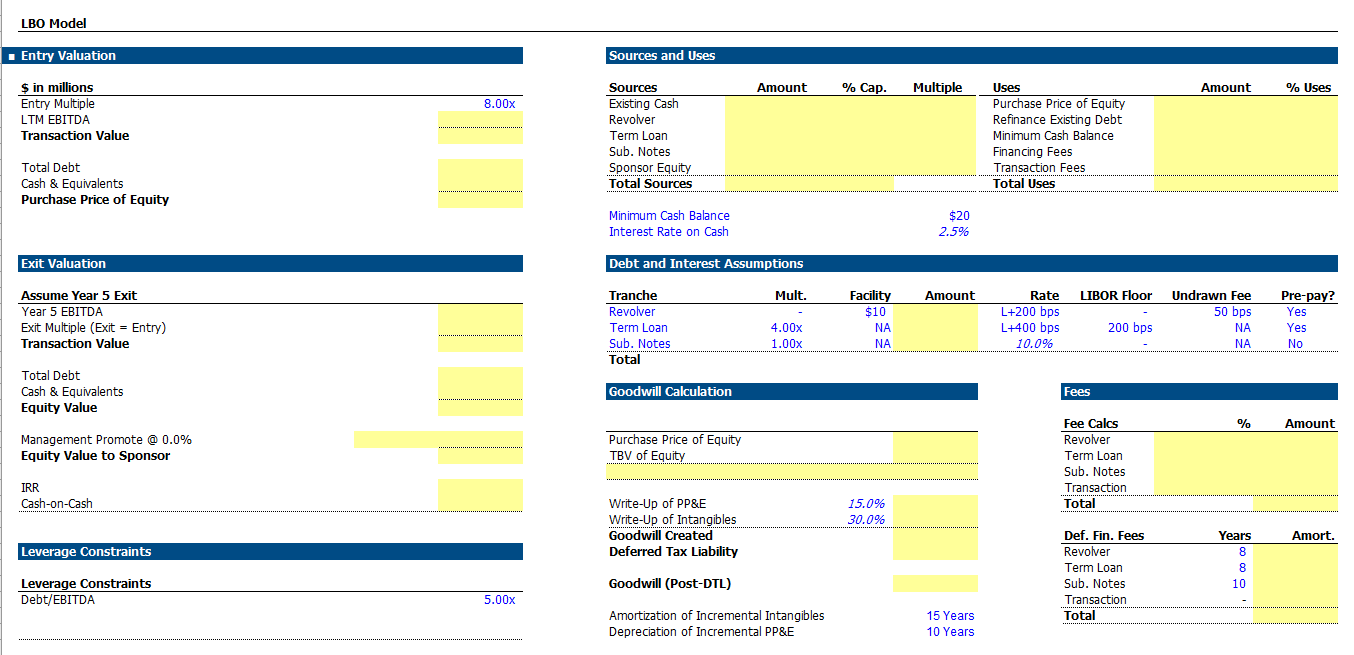Click the Write-Up of Intangibles 30.0% cell

pyautogui.click(x=865, y=520)
